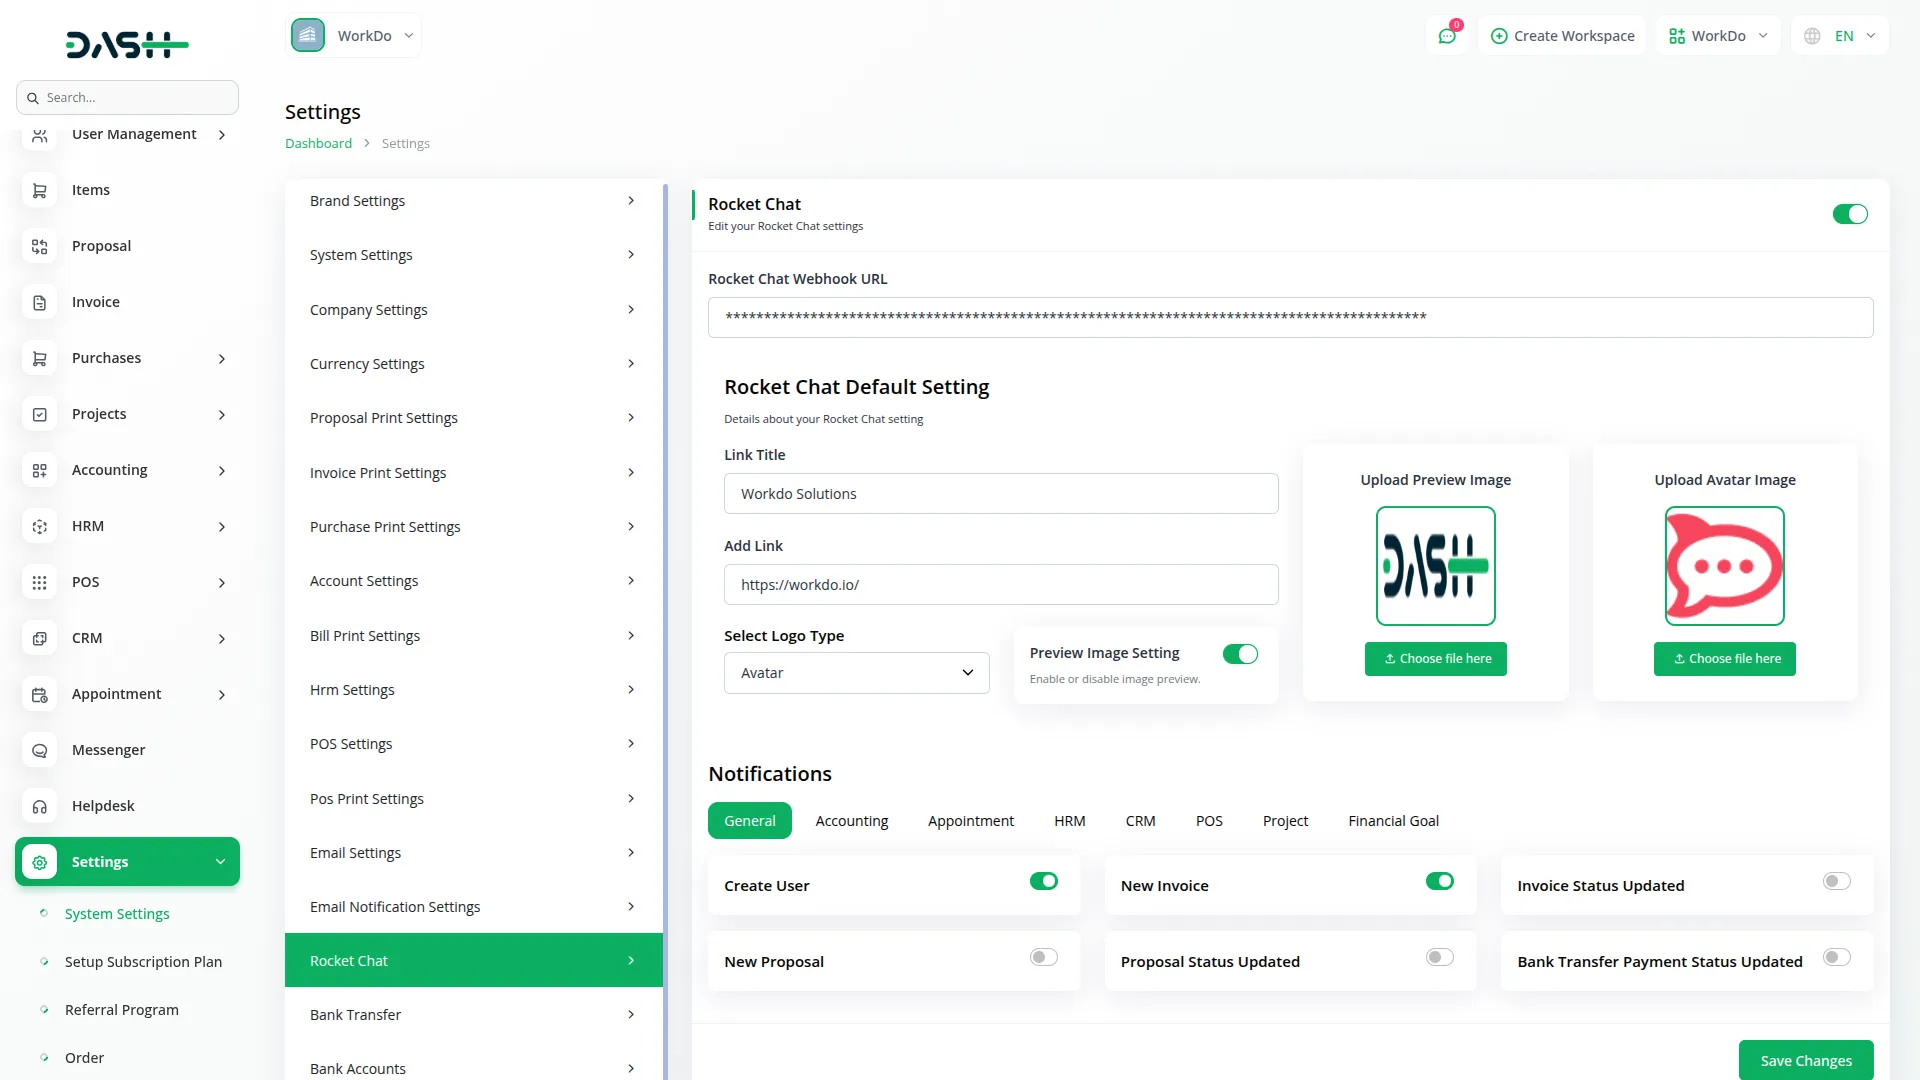
Task: Open the Invoice section from sidebar
Action: tap(95, 301)
